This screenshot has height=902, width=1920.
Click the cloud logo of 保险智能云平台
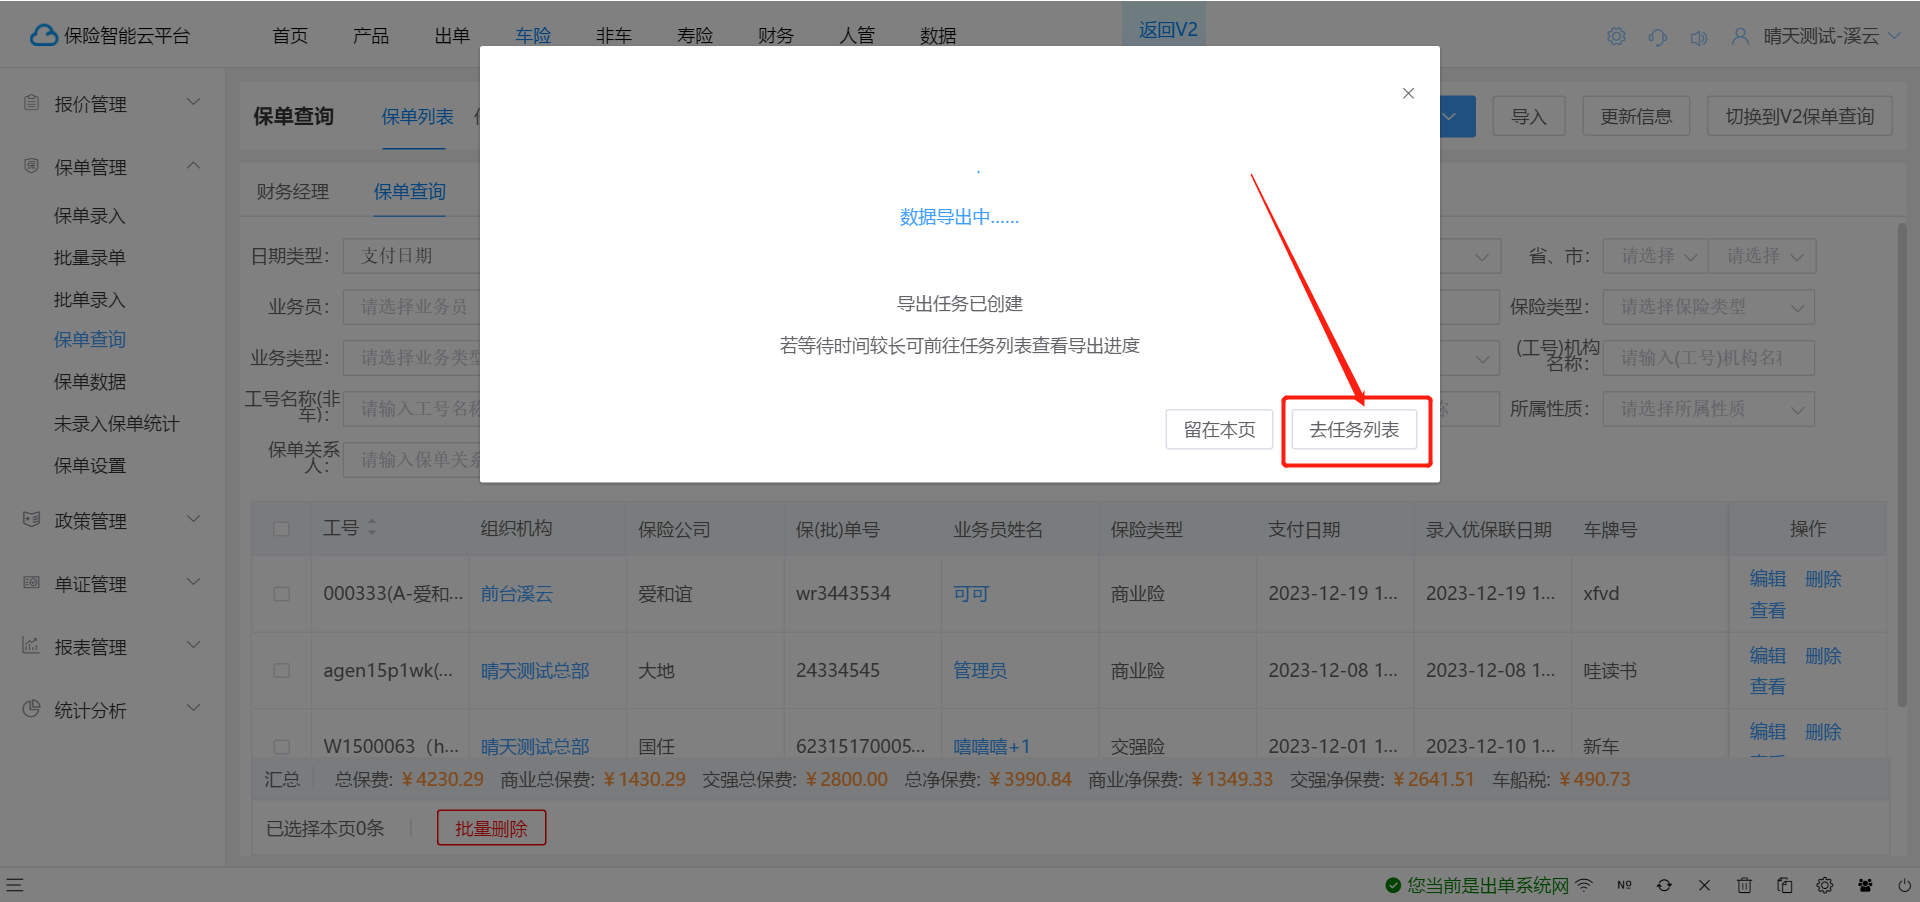(x=44, y=36)
